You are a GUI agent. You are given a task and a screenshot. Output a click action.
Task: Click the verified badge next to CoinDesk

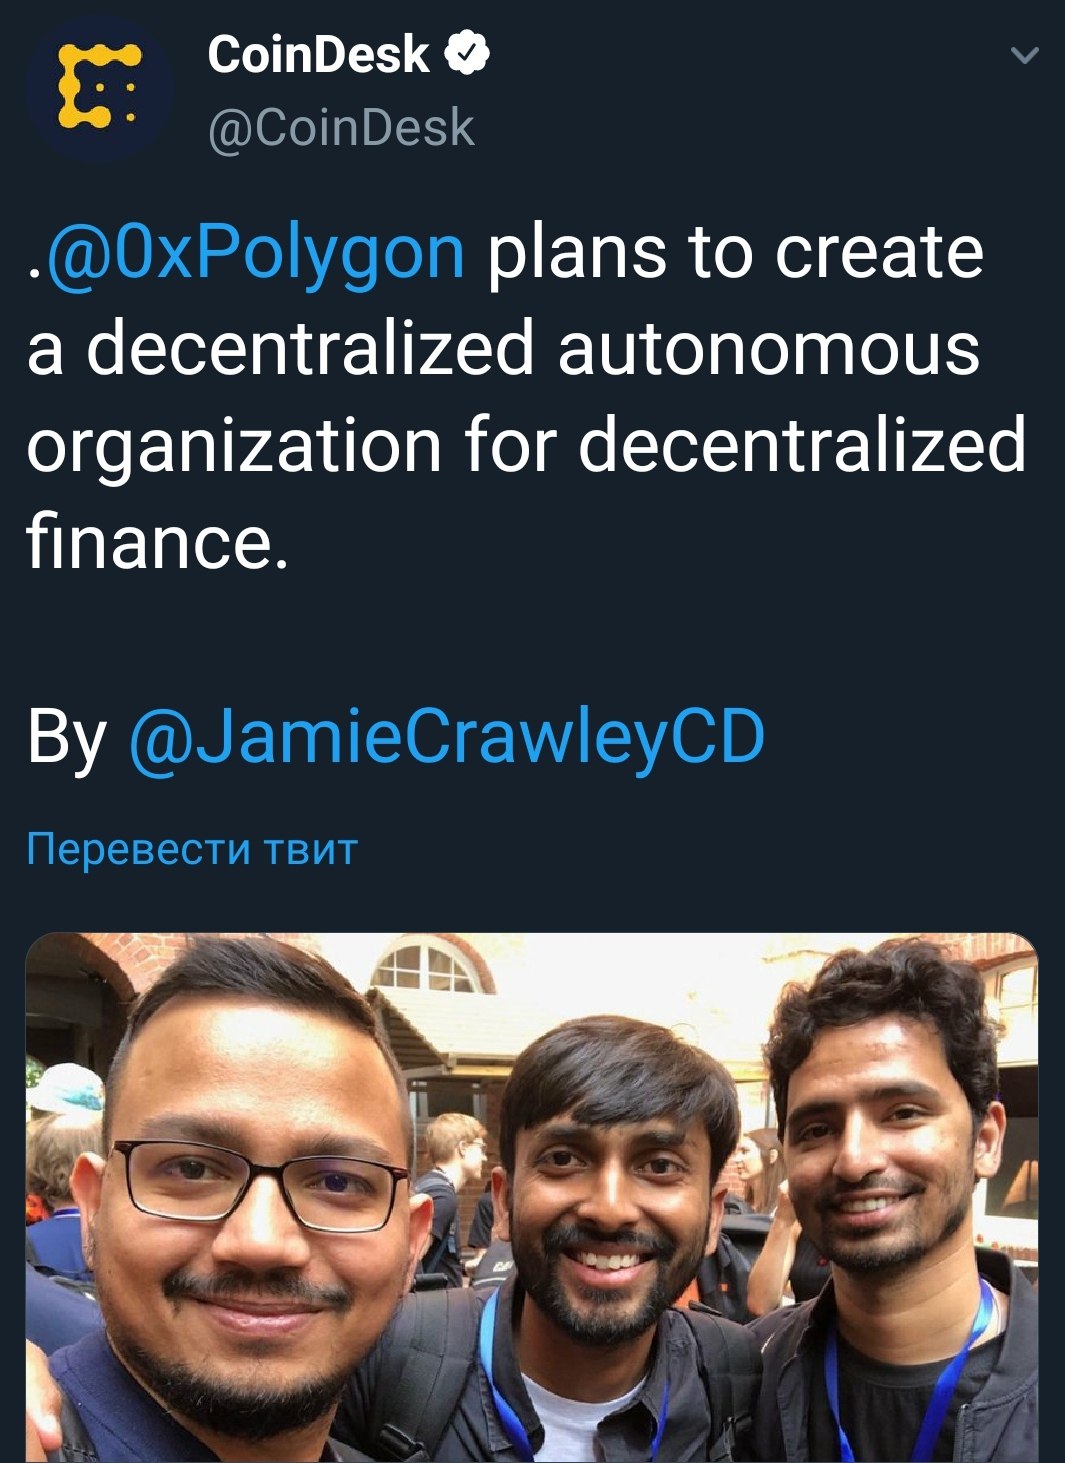point(466,54)
